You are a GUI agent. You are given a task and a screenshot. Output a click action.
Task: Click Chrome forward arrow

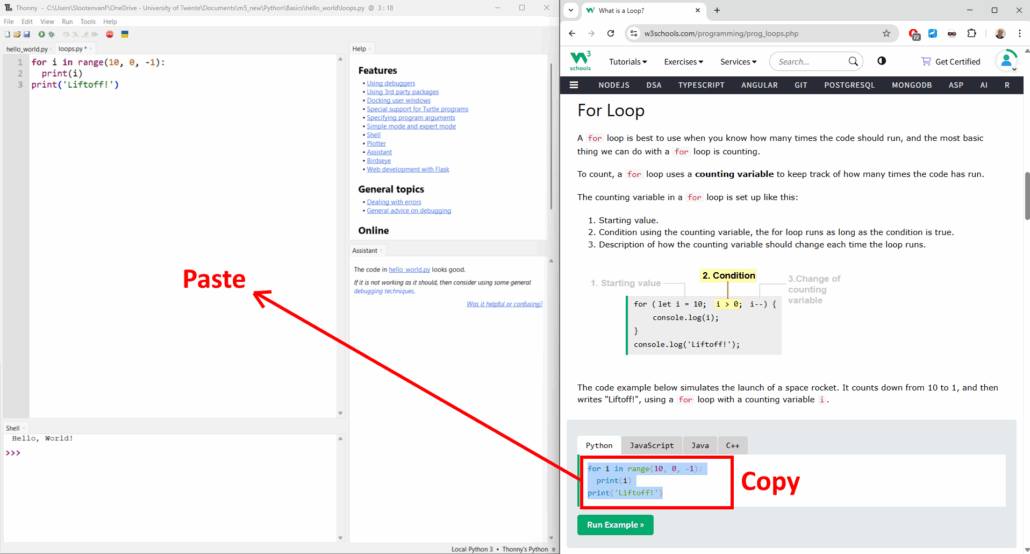(591, 34)
